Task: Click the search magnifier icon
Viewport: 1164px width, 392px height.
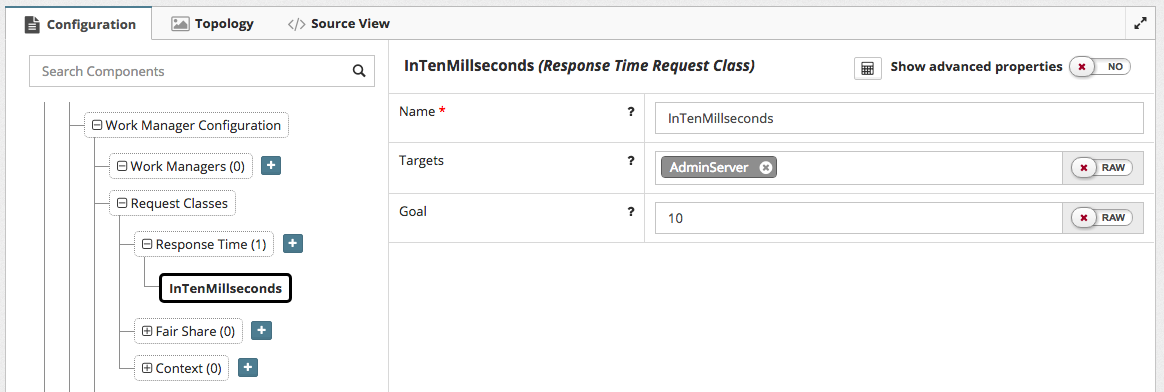Action: click(359, 71)
